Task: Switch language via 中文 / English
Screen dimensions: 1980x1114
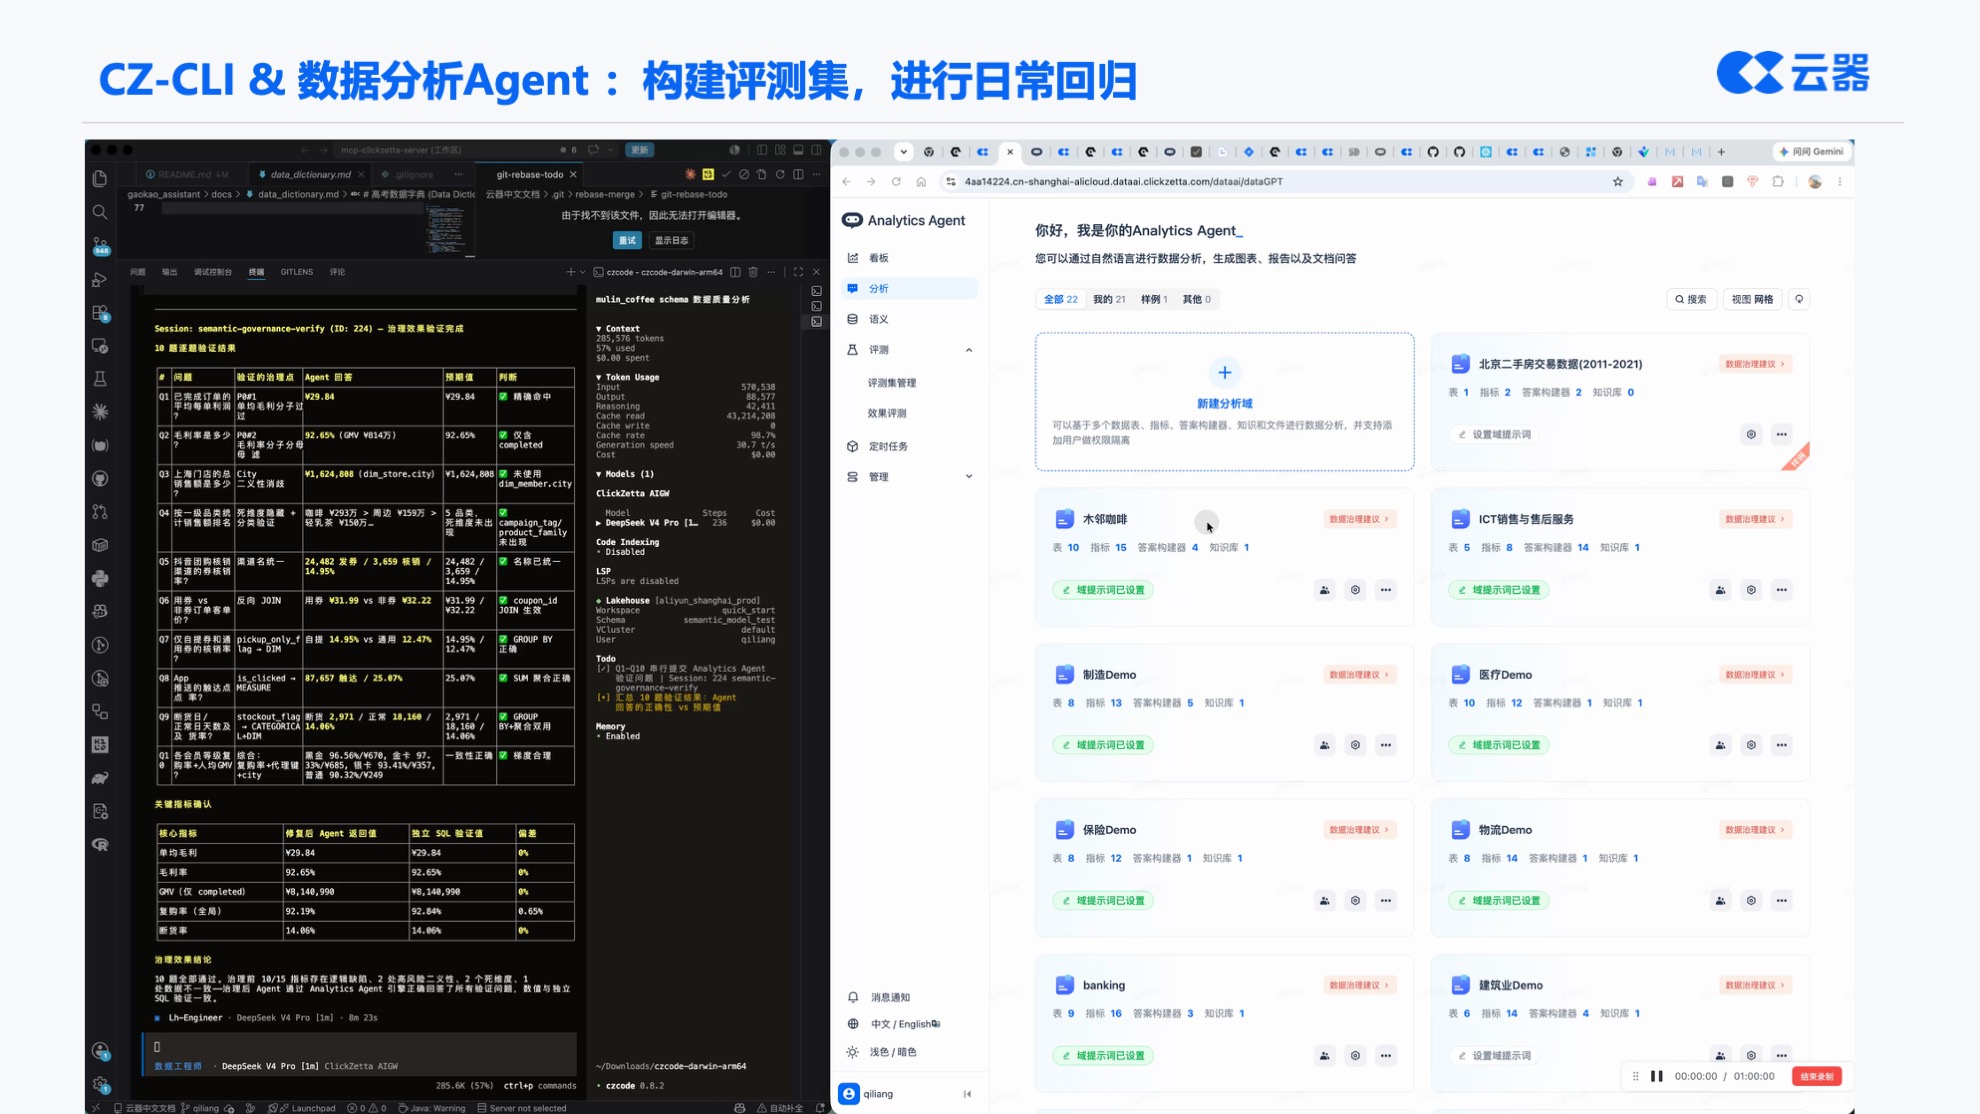Action: pyautogui.click(x=893, y=1024)
